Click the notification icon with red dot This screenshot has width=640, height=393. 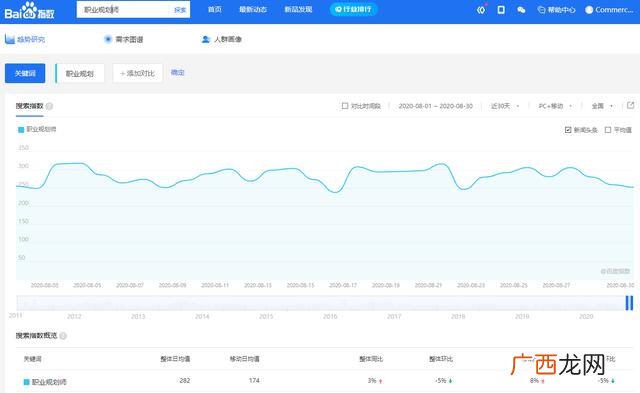(x=481, y=10)
